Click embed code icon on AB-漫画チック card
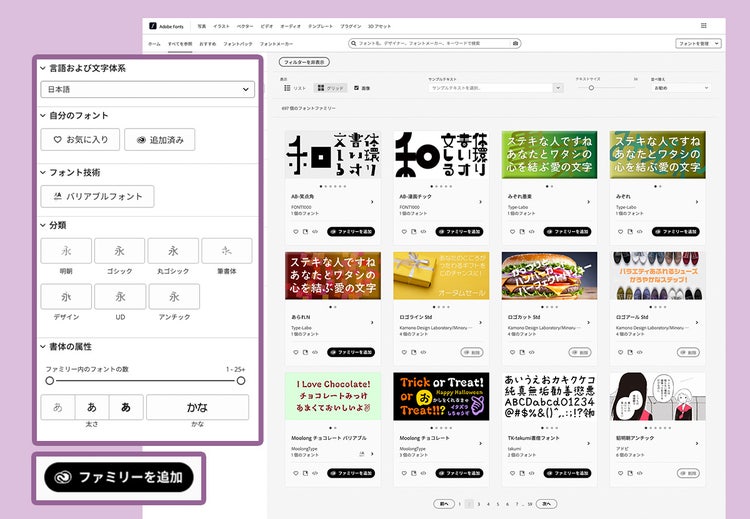Viewport: 750px width, 519px height. 423,232
